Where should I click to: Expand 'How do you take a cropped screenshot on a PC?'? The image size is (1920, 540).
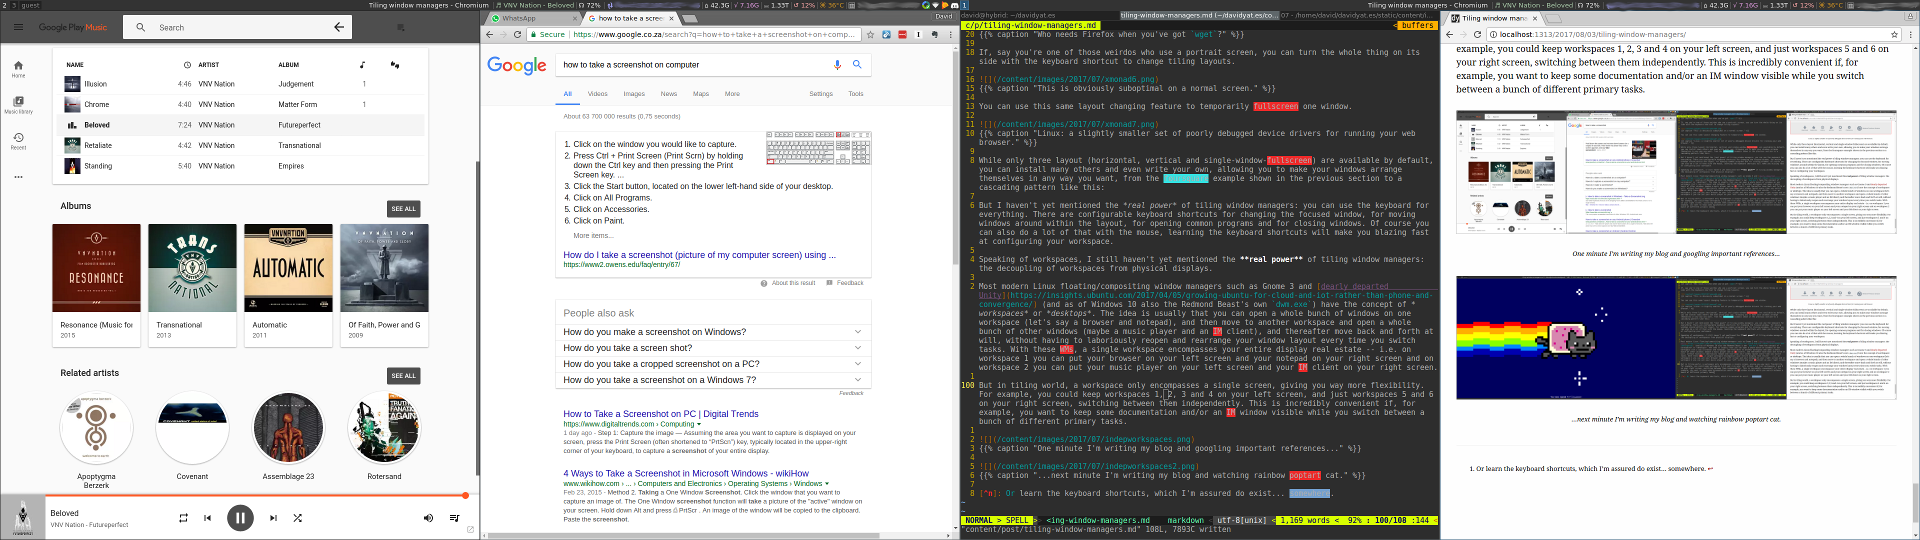712,364
